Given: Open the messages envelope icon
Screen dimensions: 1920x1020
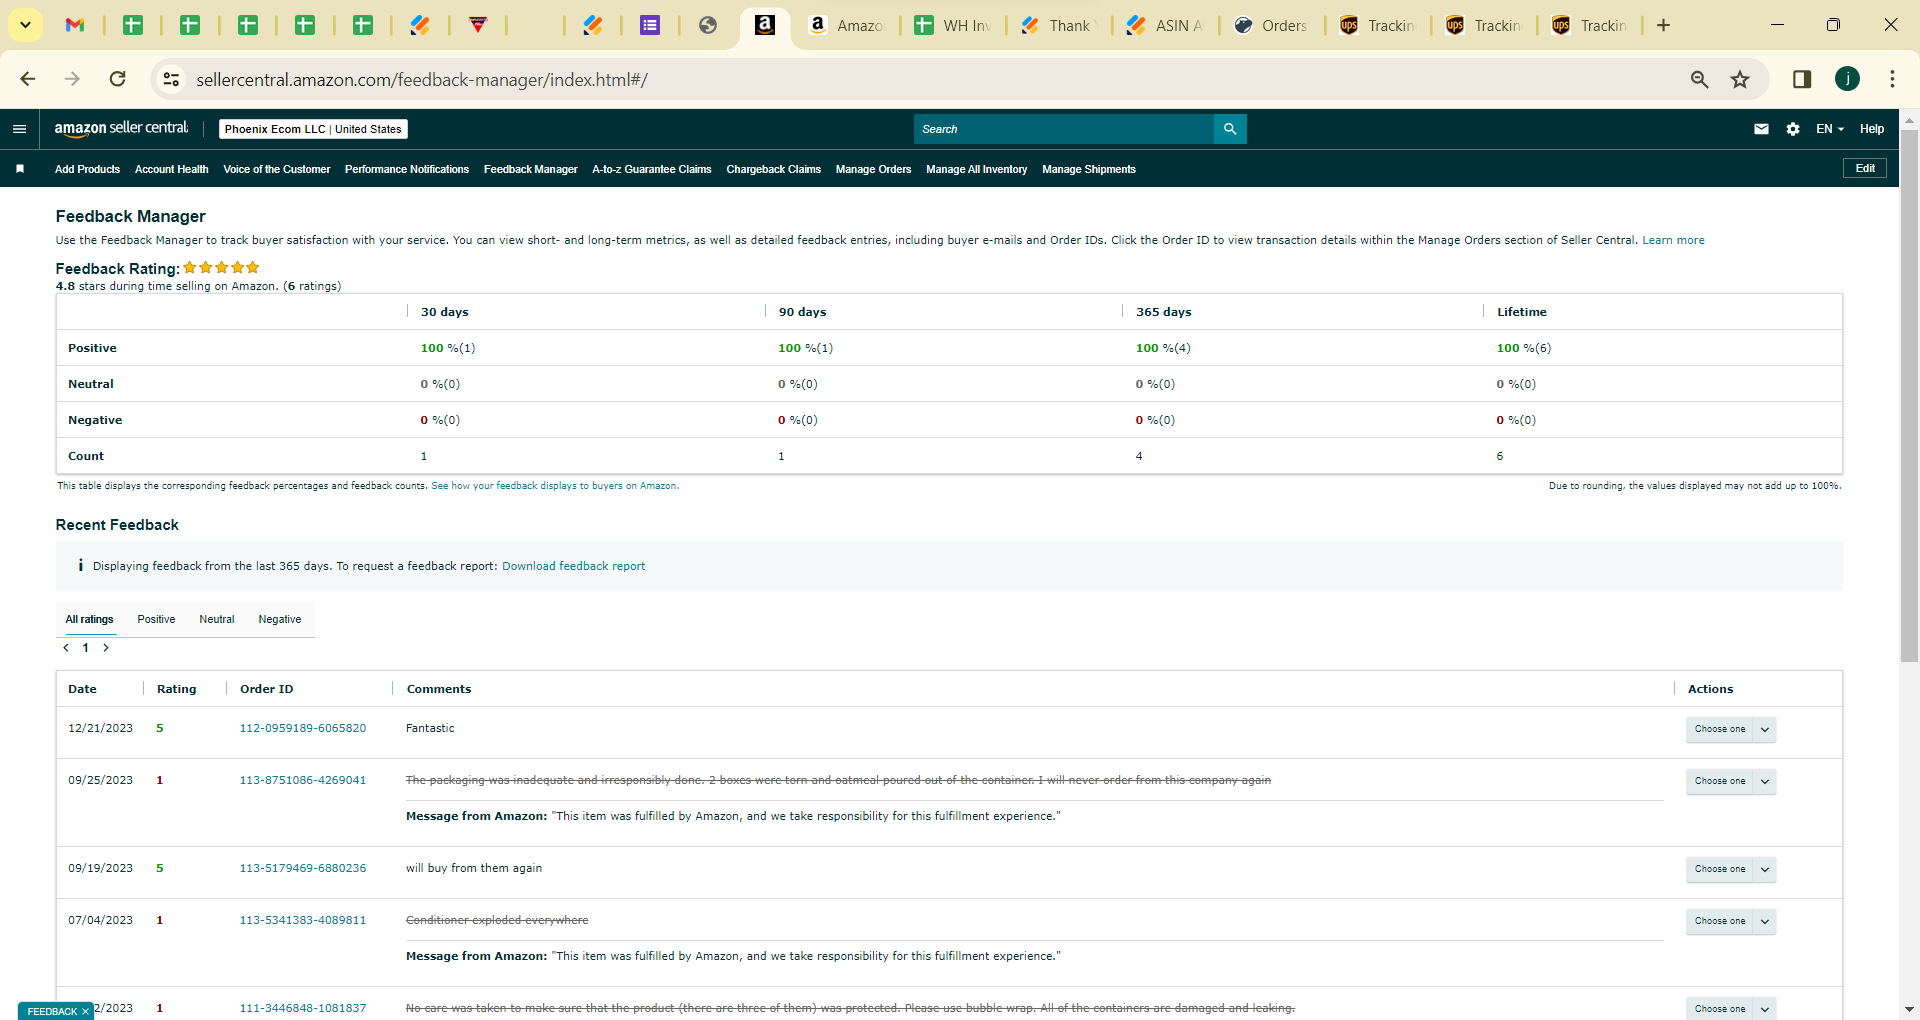Looking at the screenshot, I should 1761,129.
